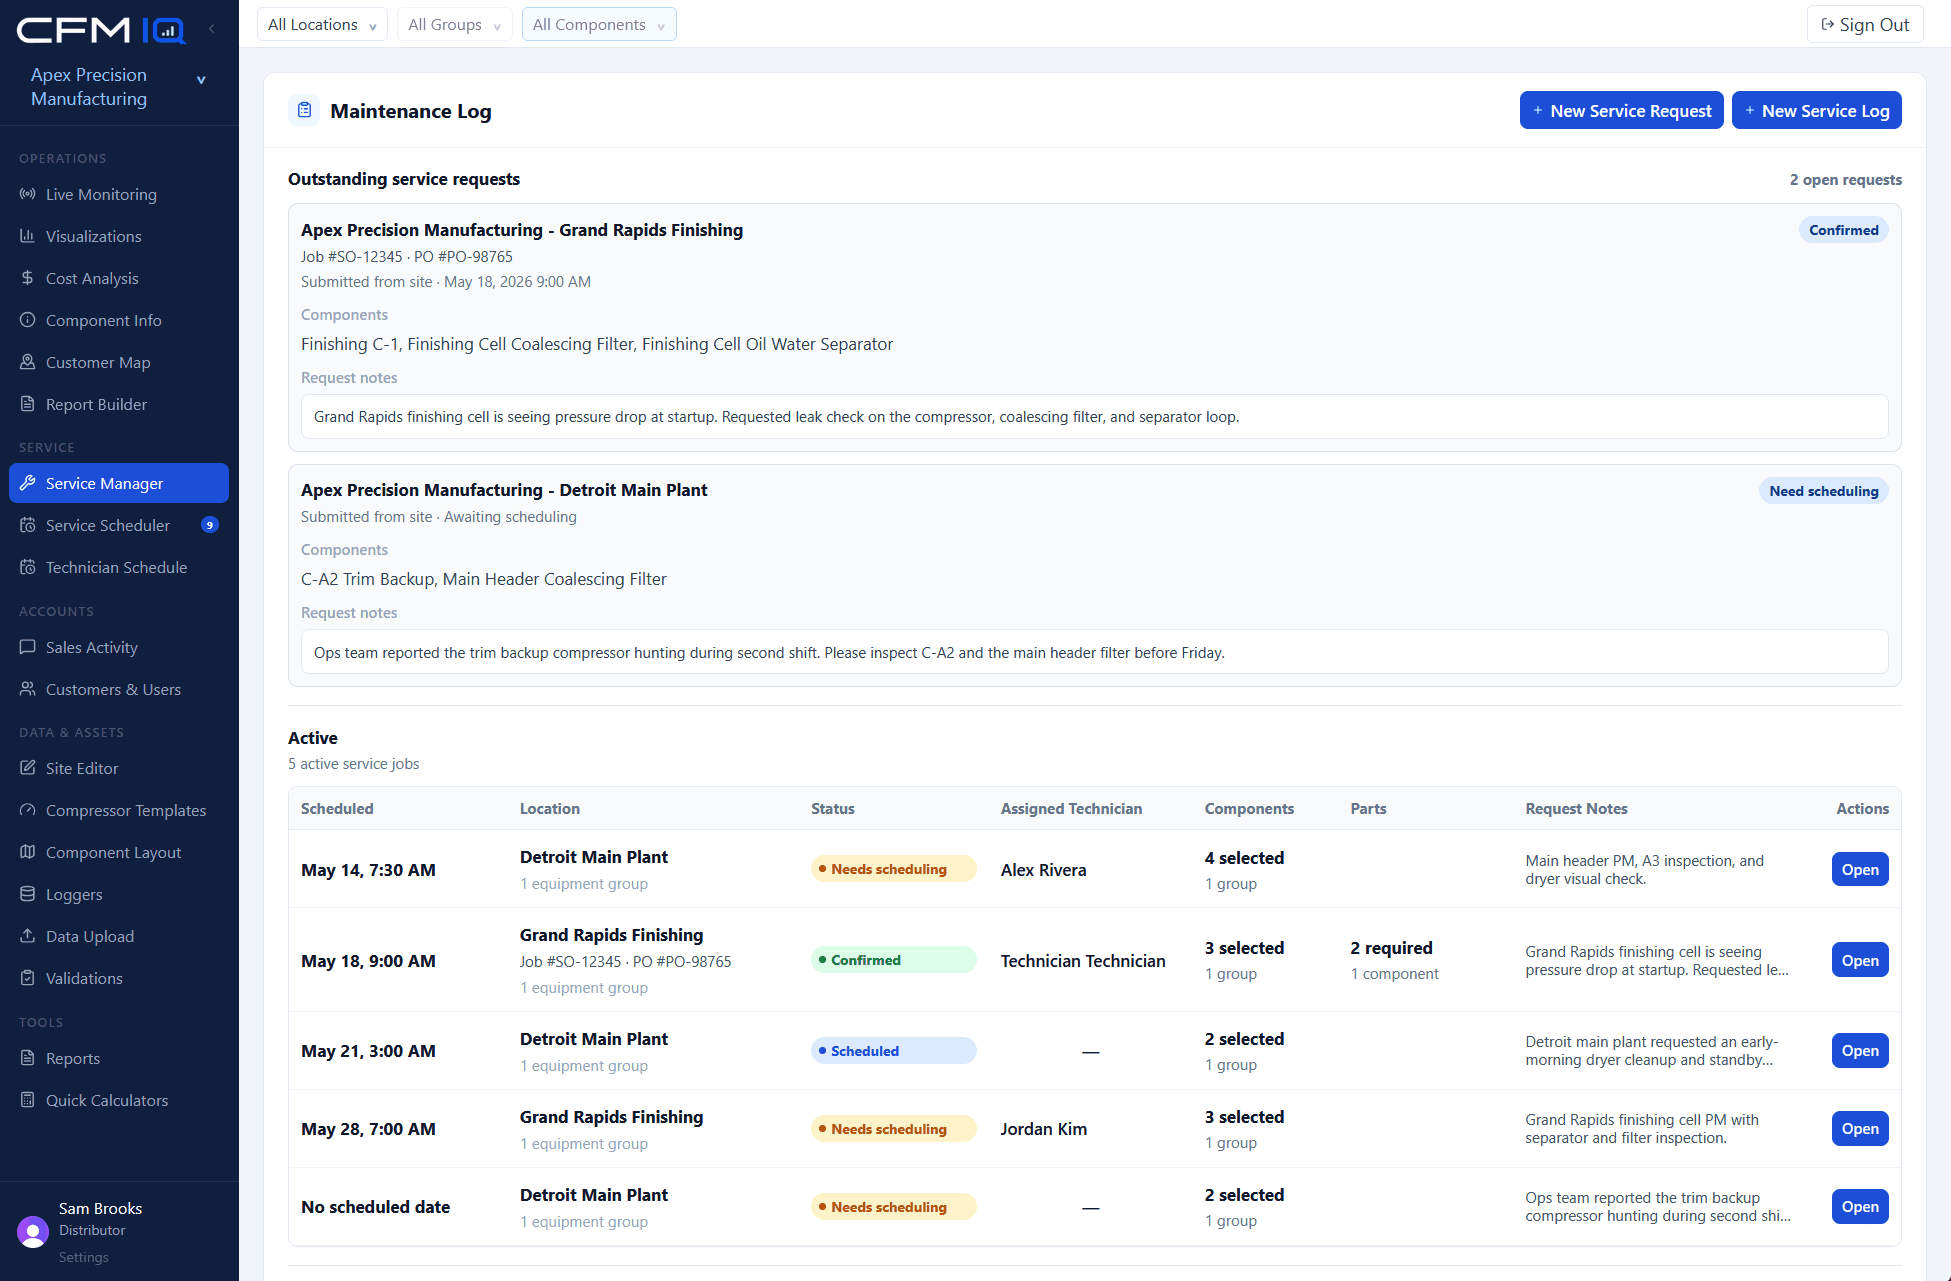
Task: Click the Customers & Users people icon
Action: click(x=28, y=689)
